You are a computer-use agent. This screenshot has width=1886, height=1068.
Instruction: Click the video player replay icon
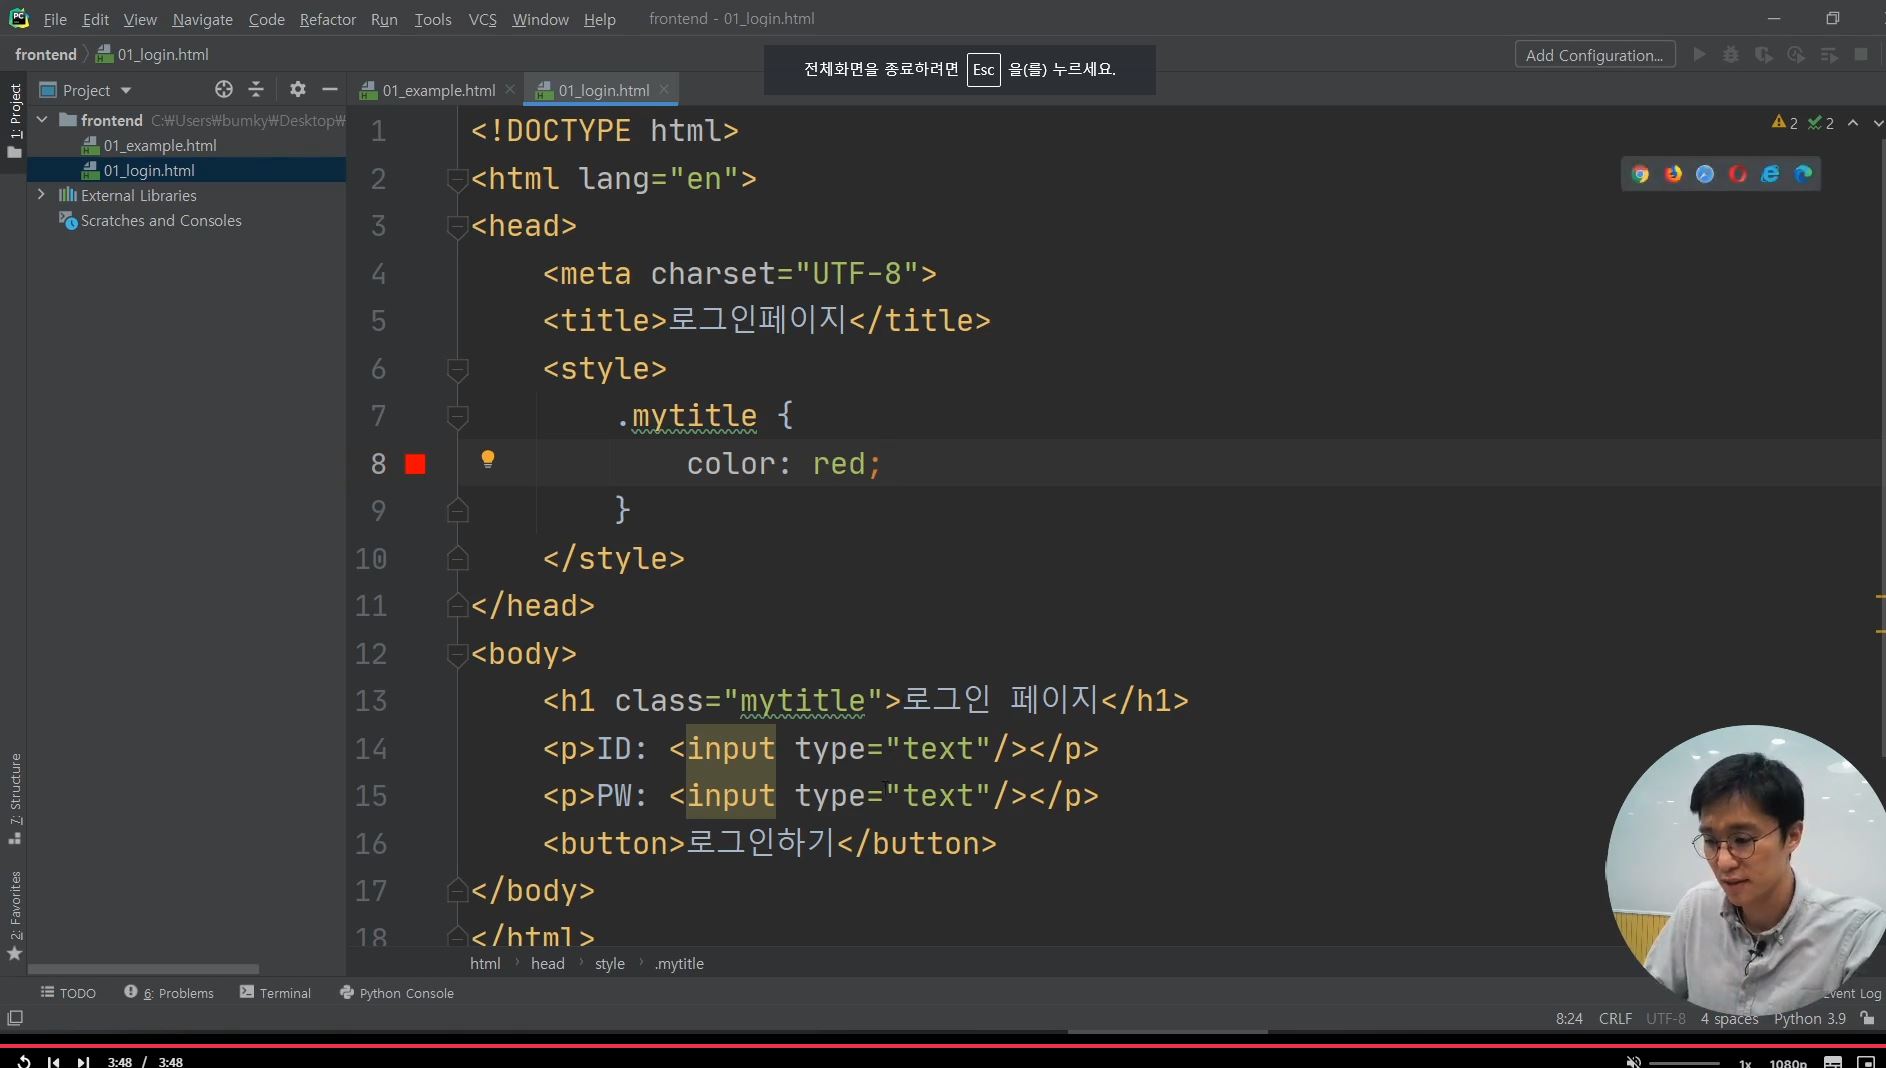click(23, 1061)
